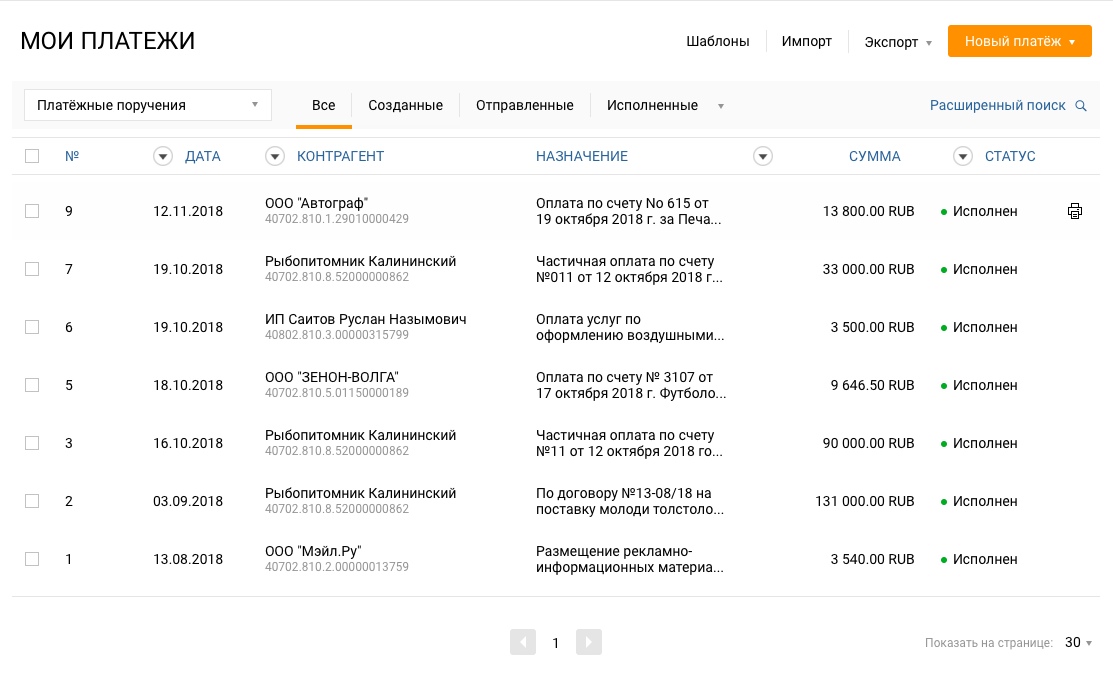Image resolution: width=1113 pixels, height=688 pixels.
Task: Click the amount 90 000.00 RUB
Action: click(x=868, y=443)
